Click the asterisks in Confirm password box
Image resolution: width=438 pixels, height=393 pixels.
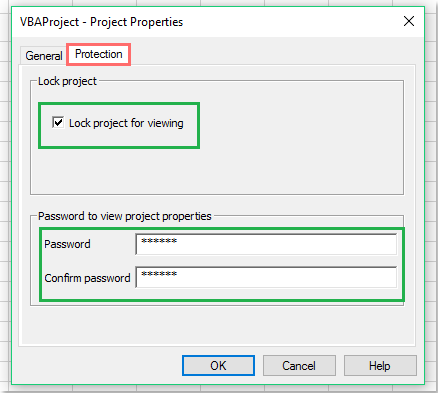(159, 274)
